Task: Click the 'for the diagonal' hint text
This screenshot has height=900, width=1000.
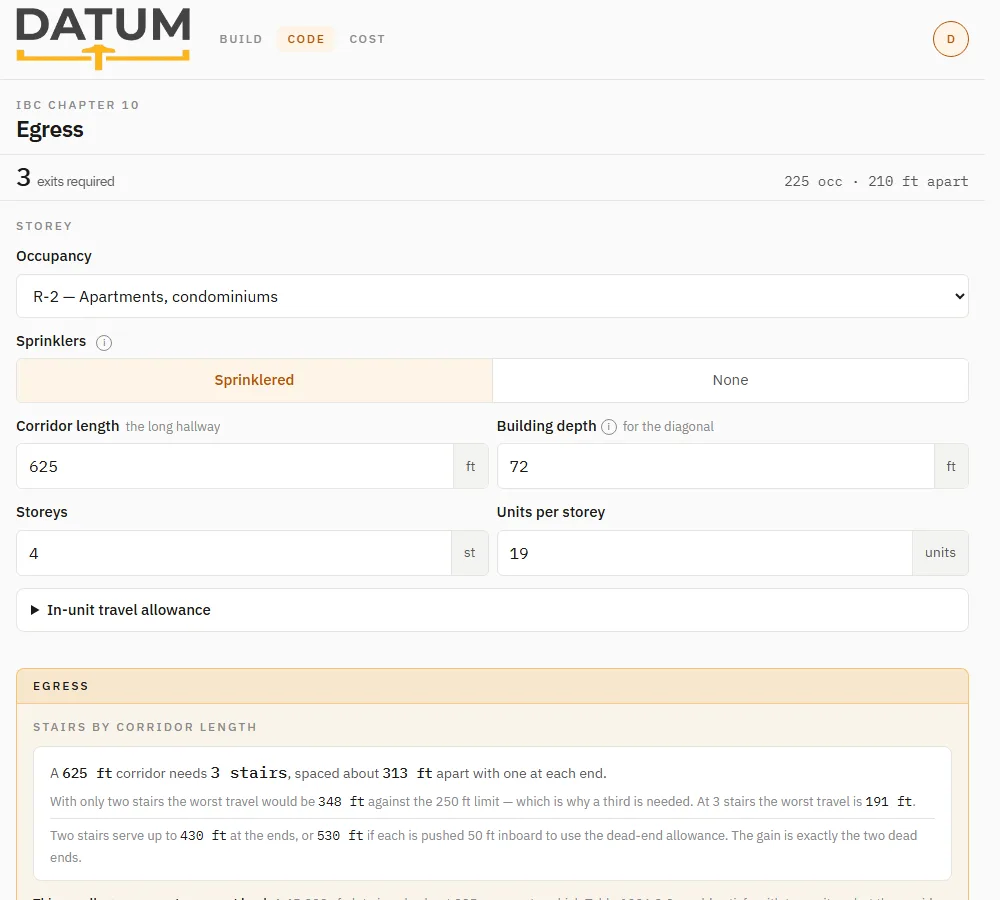Action: click(x=668, y=427)
